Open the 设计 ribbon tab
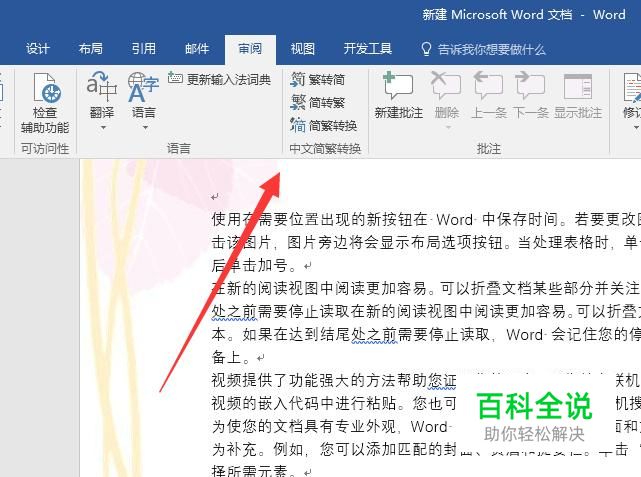Image resolution: width=641 pixels, height=477 pixels. point(38,49)
